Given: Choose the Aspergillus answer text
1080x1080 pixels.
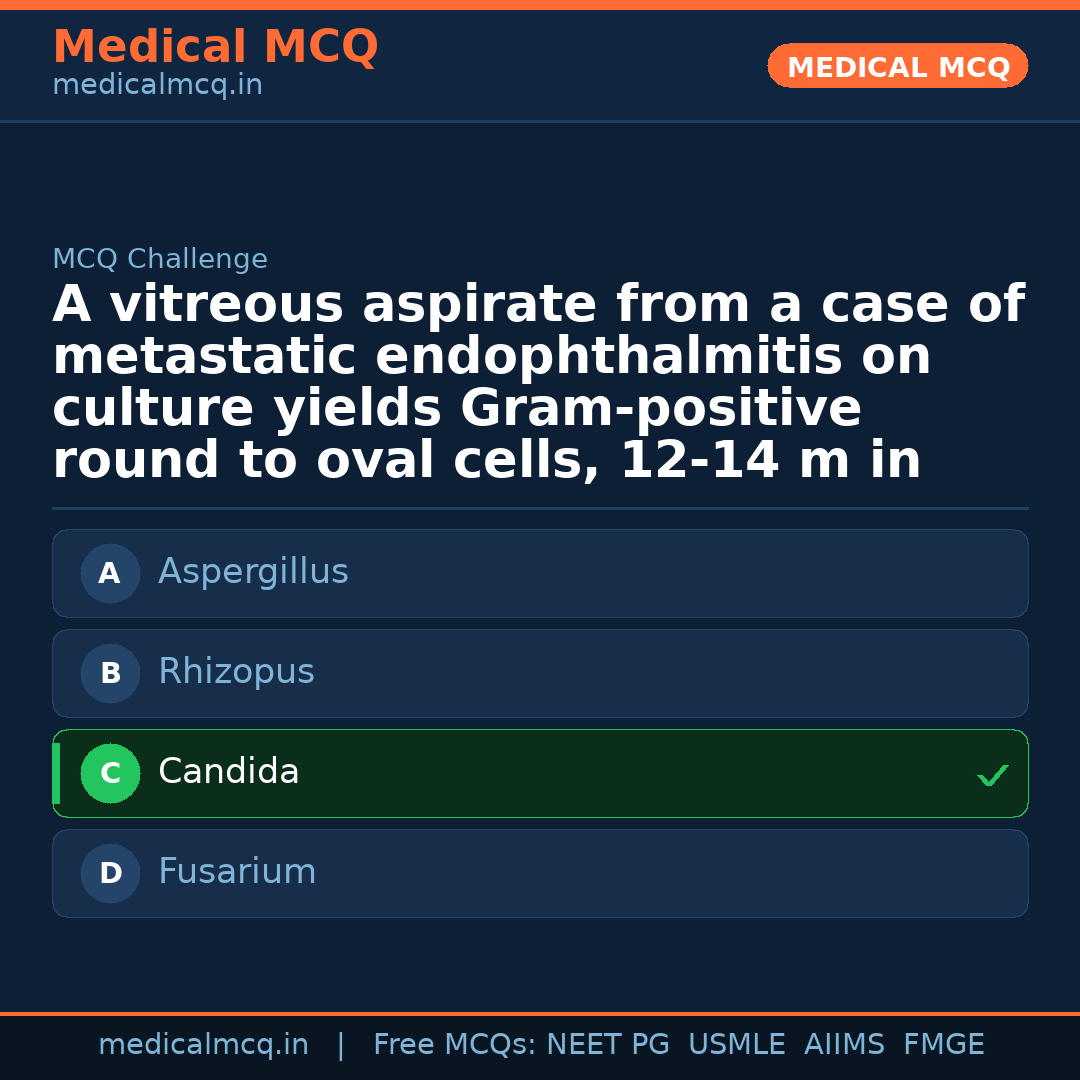Looking at the screenshot, I should click(x=253, y=572).
